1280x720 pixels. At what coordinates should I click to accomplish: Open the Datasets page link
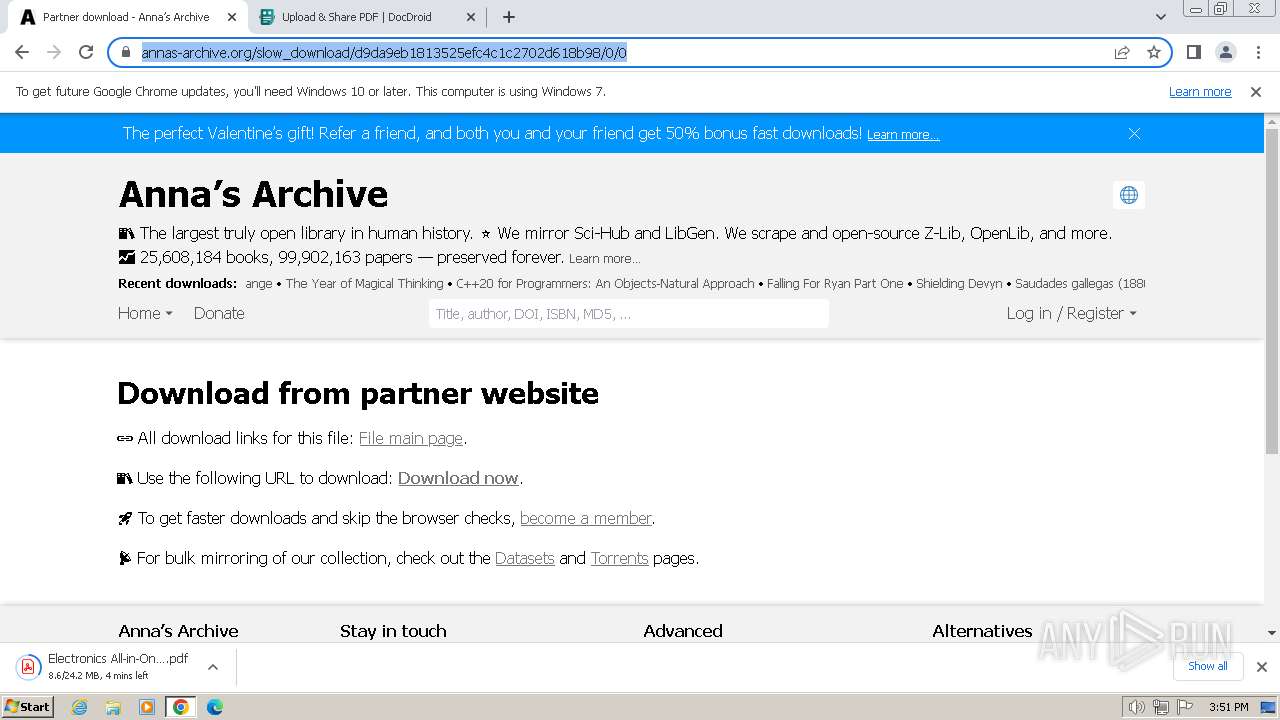point(524,558)
